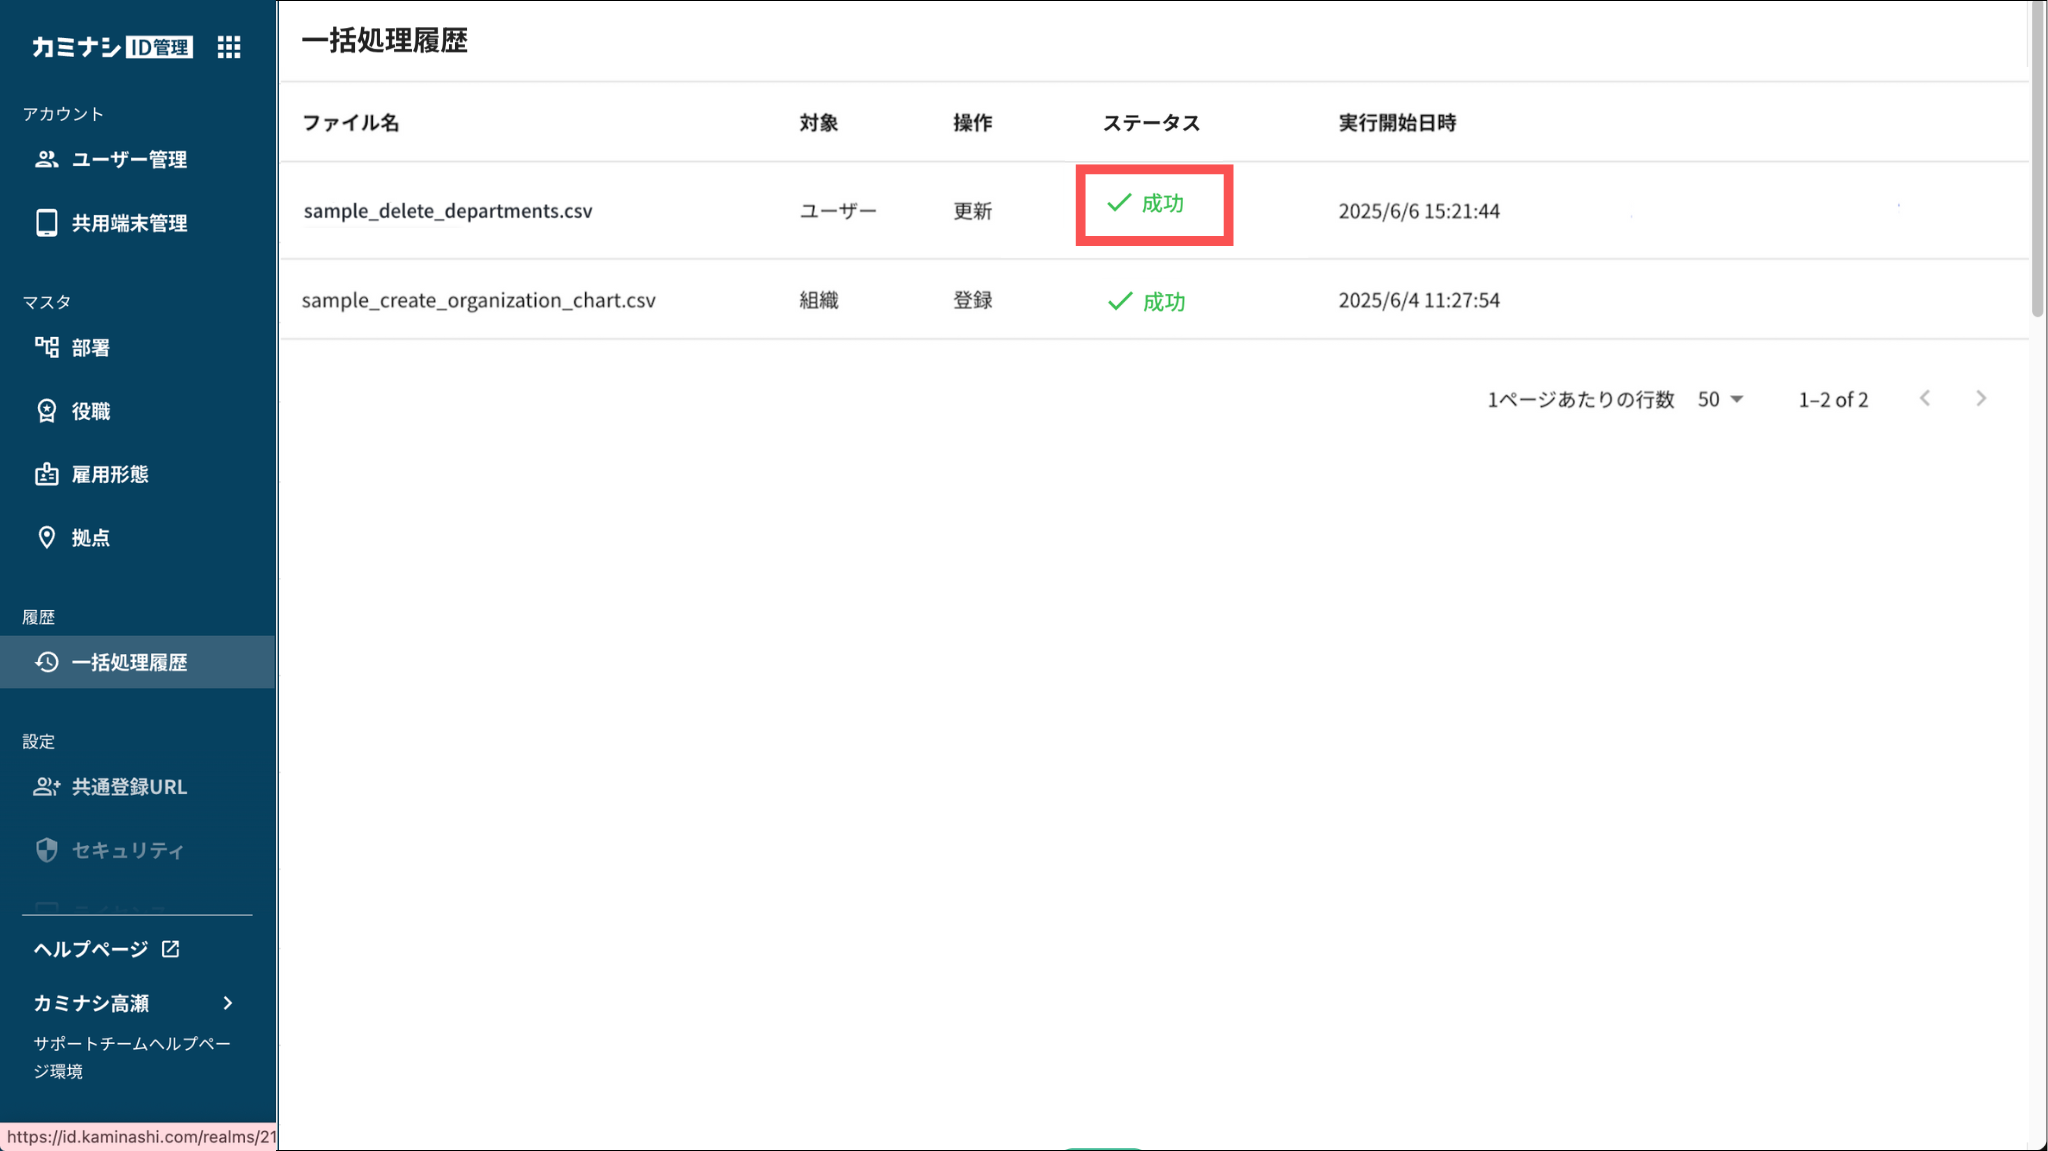The height and width of the screenshot is (1151, 2048).
Task: Open the external link icon beside ヘルプページ
Action: click(171, 949)
